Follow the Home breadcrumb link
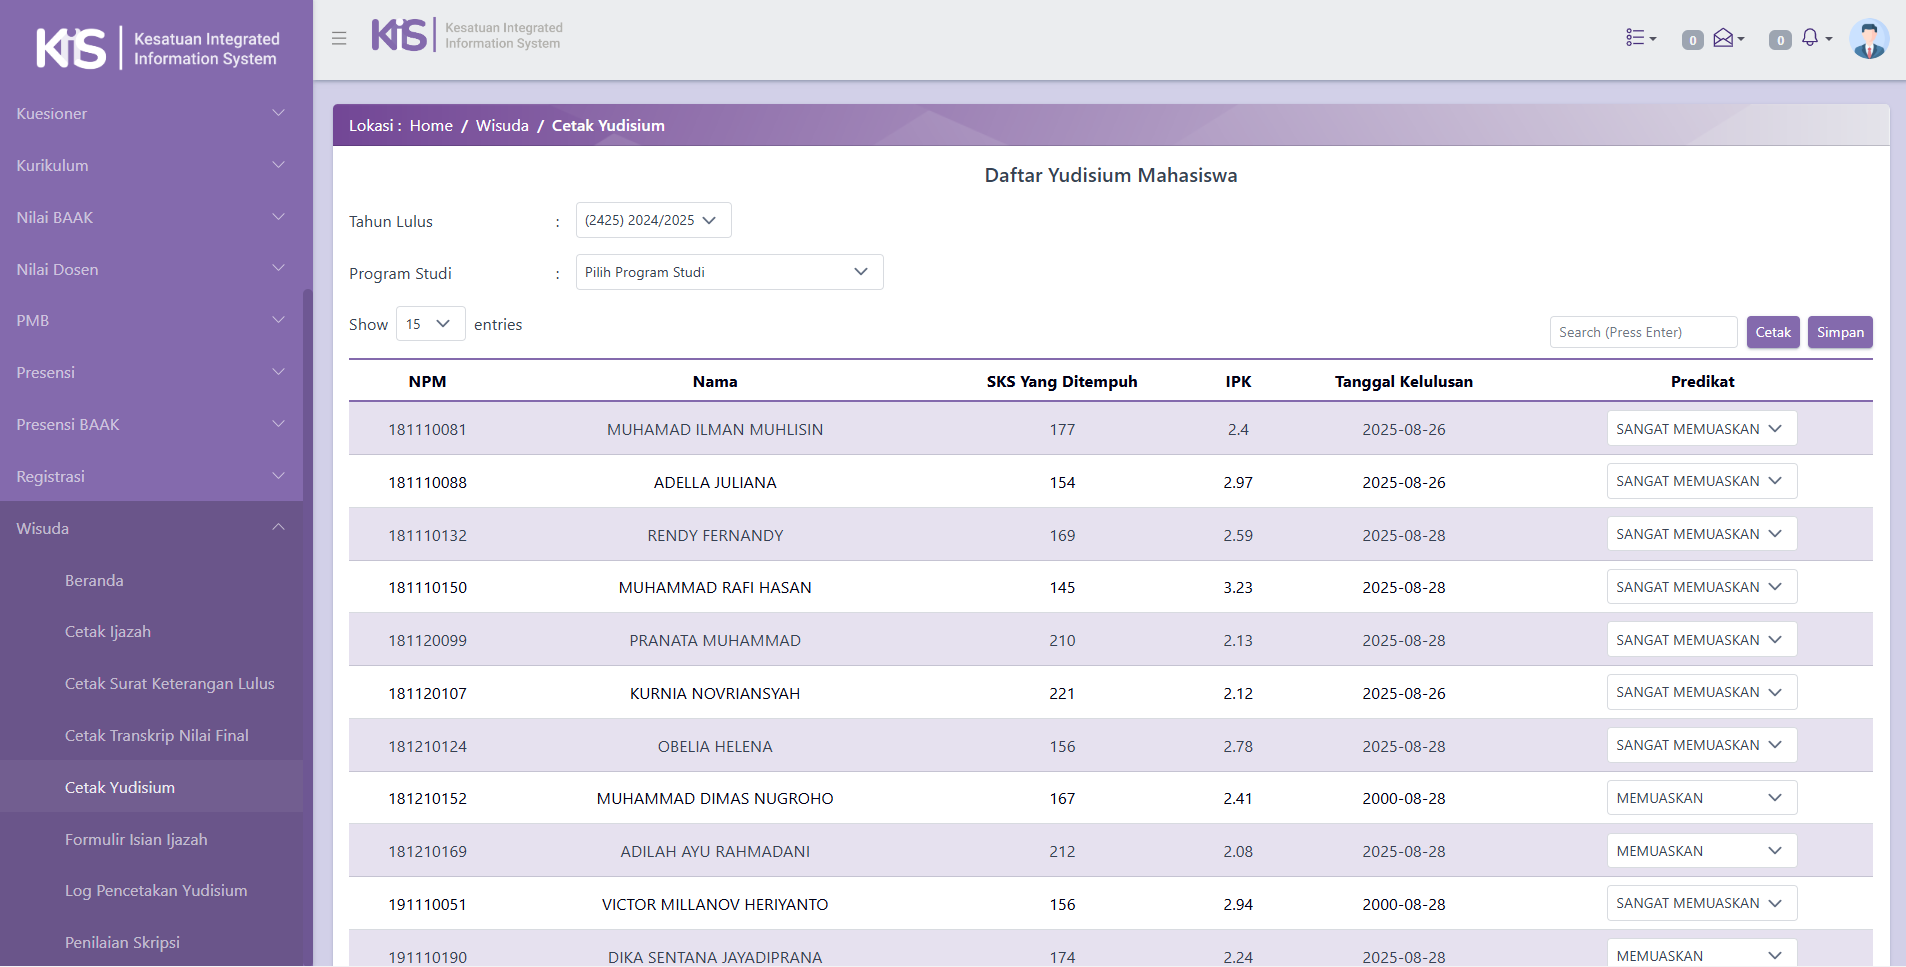Viewport: 1906px width, 967px height. pyautogui.click(x=431, y=126)
